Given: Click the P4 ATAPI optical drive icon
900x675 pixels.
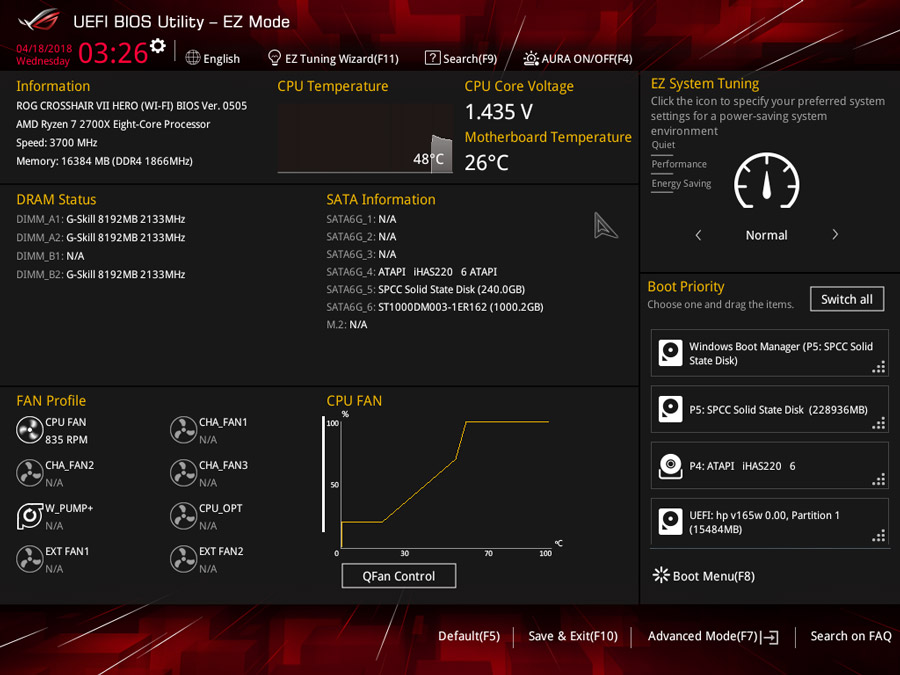Looking at the screenshot, I should click(670, 465).
